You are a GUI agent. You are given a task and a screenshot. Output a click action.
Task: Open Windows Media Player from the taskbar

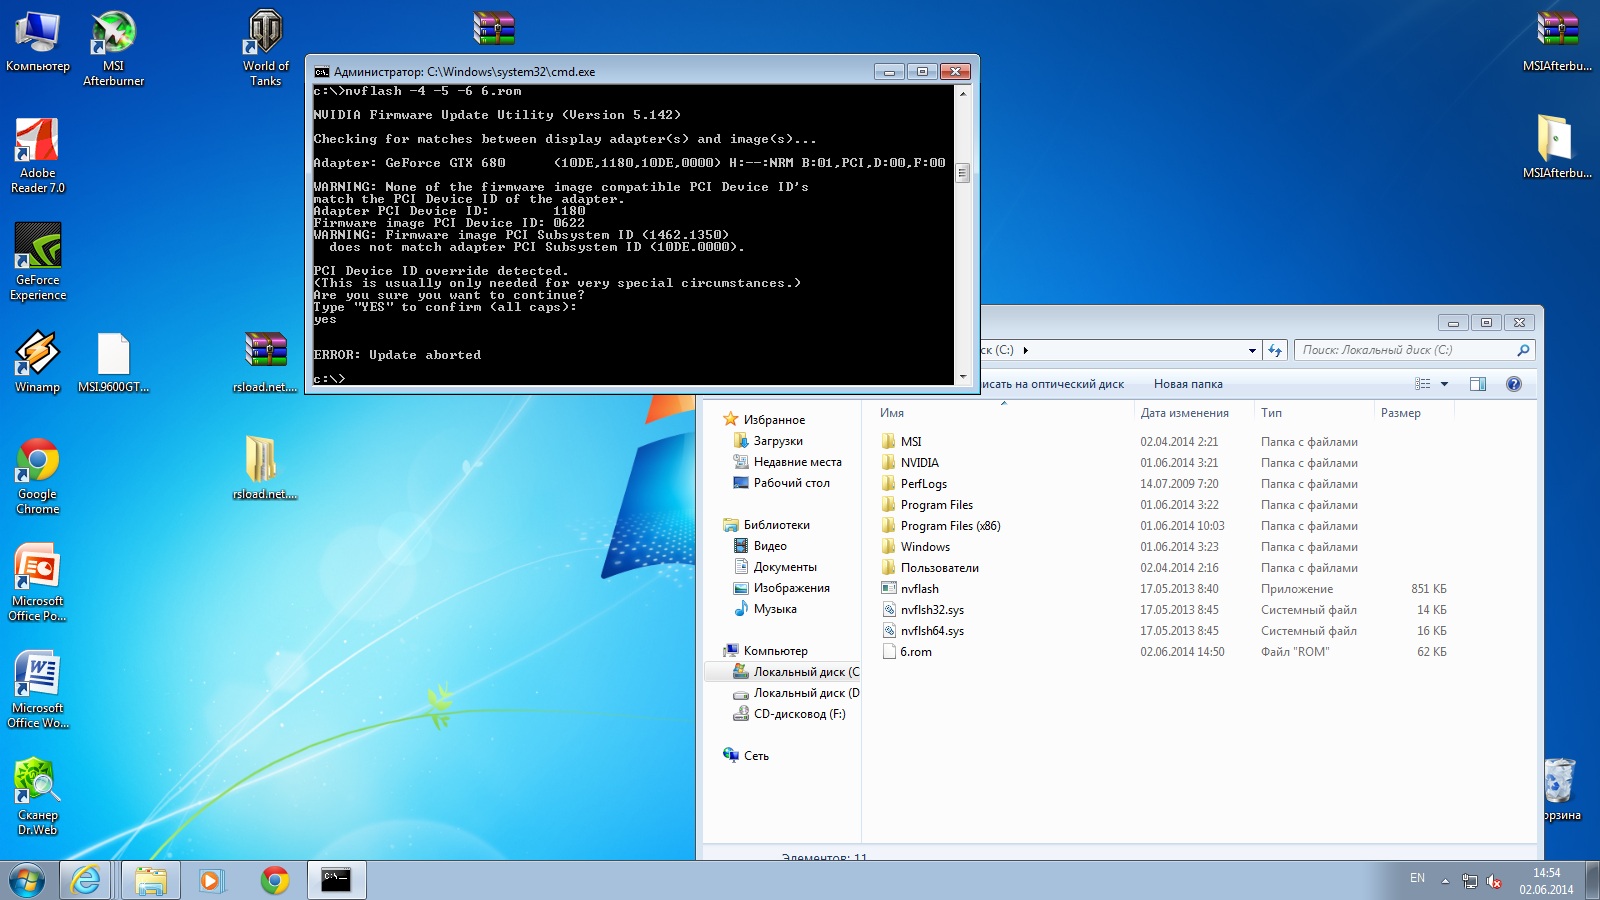click(211, 880)
